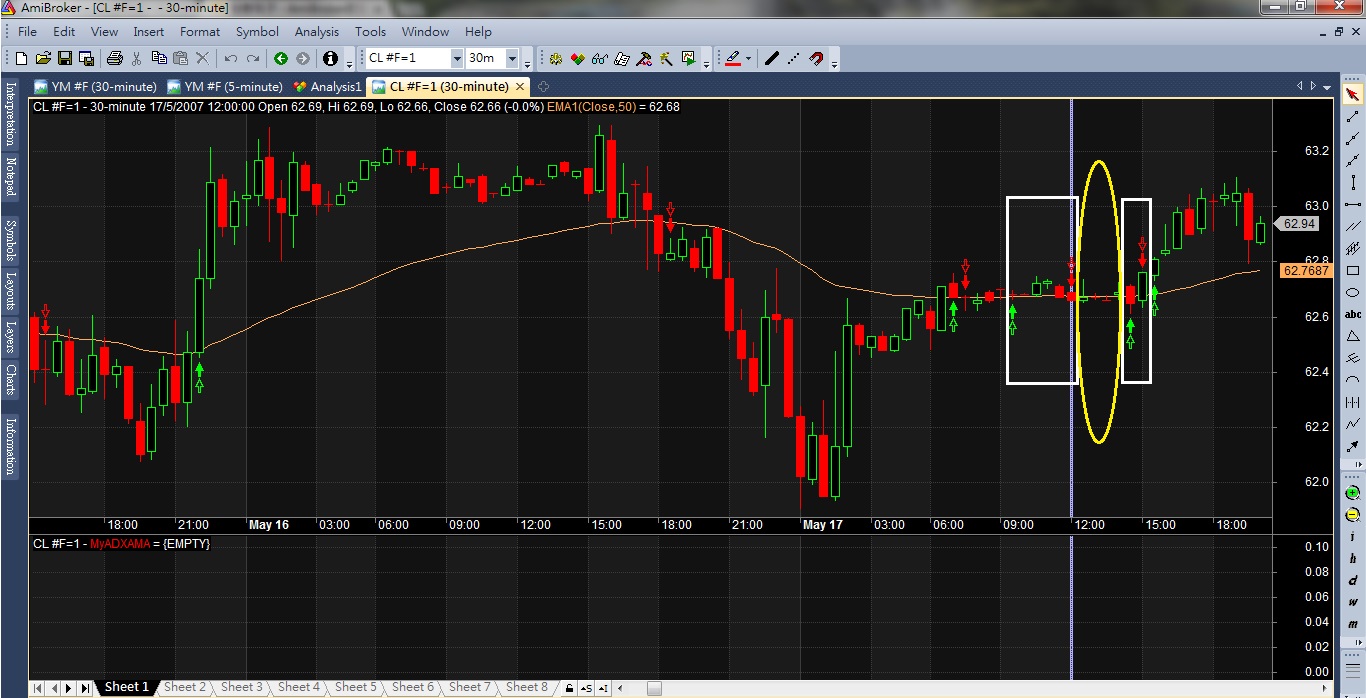Toggle the thick line style button
The image size is (1366, 698).
771,59
